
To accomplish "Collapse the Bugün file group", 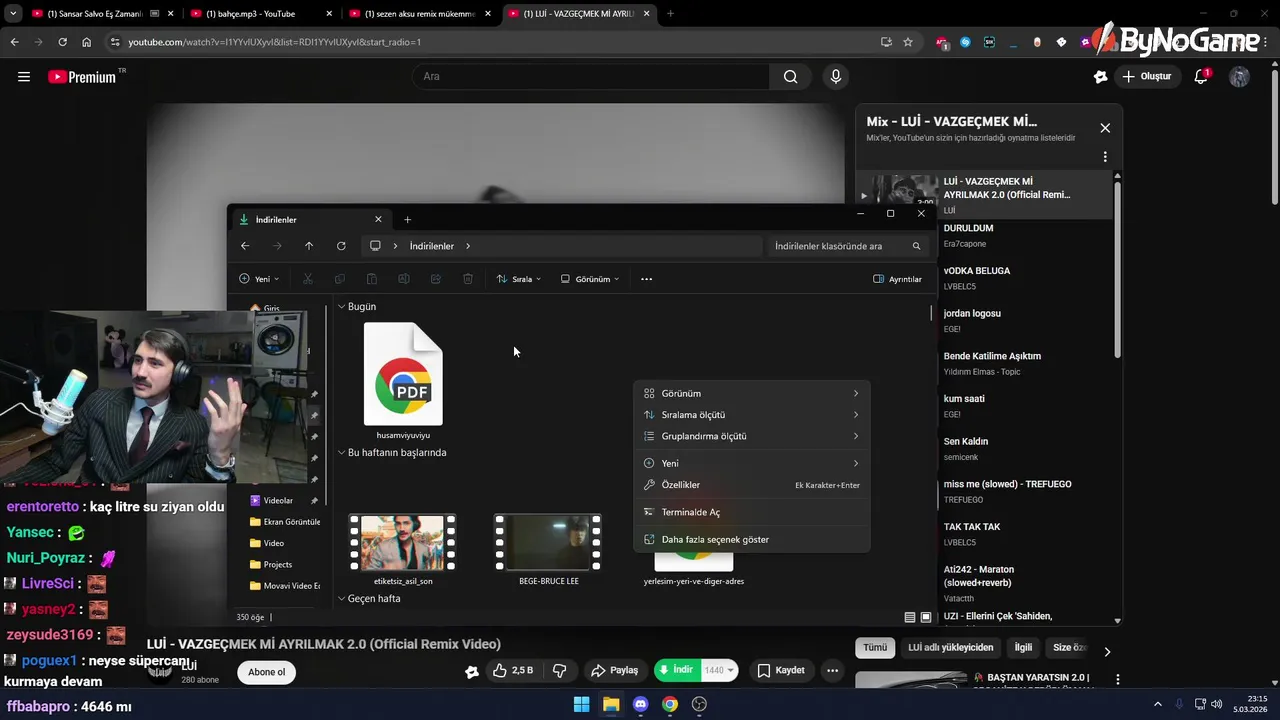I will tap(341, 307).
